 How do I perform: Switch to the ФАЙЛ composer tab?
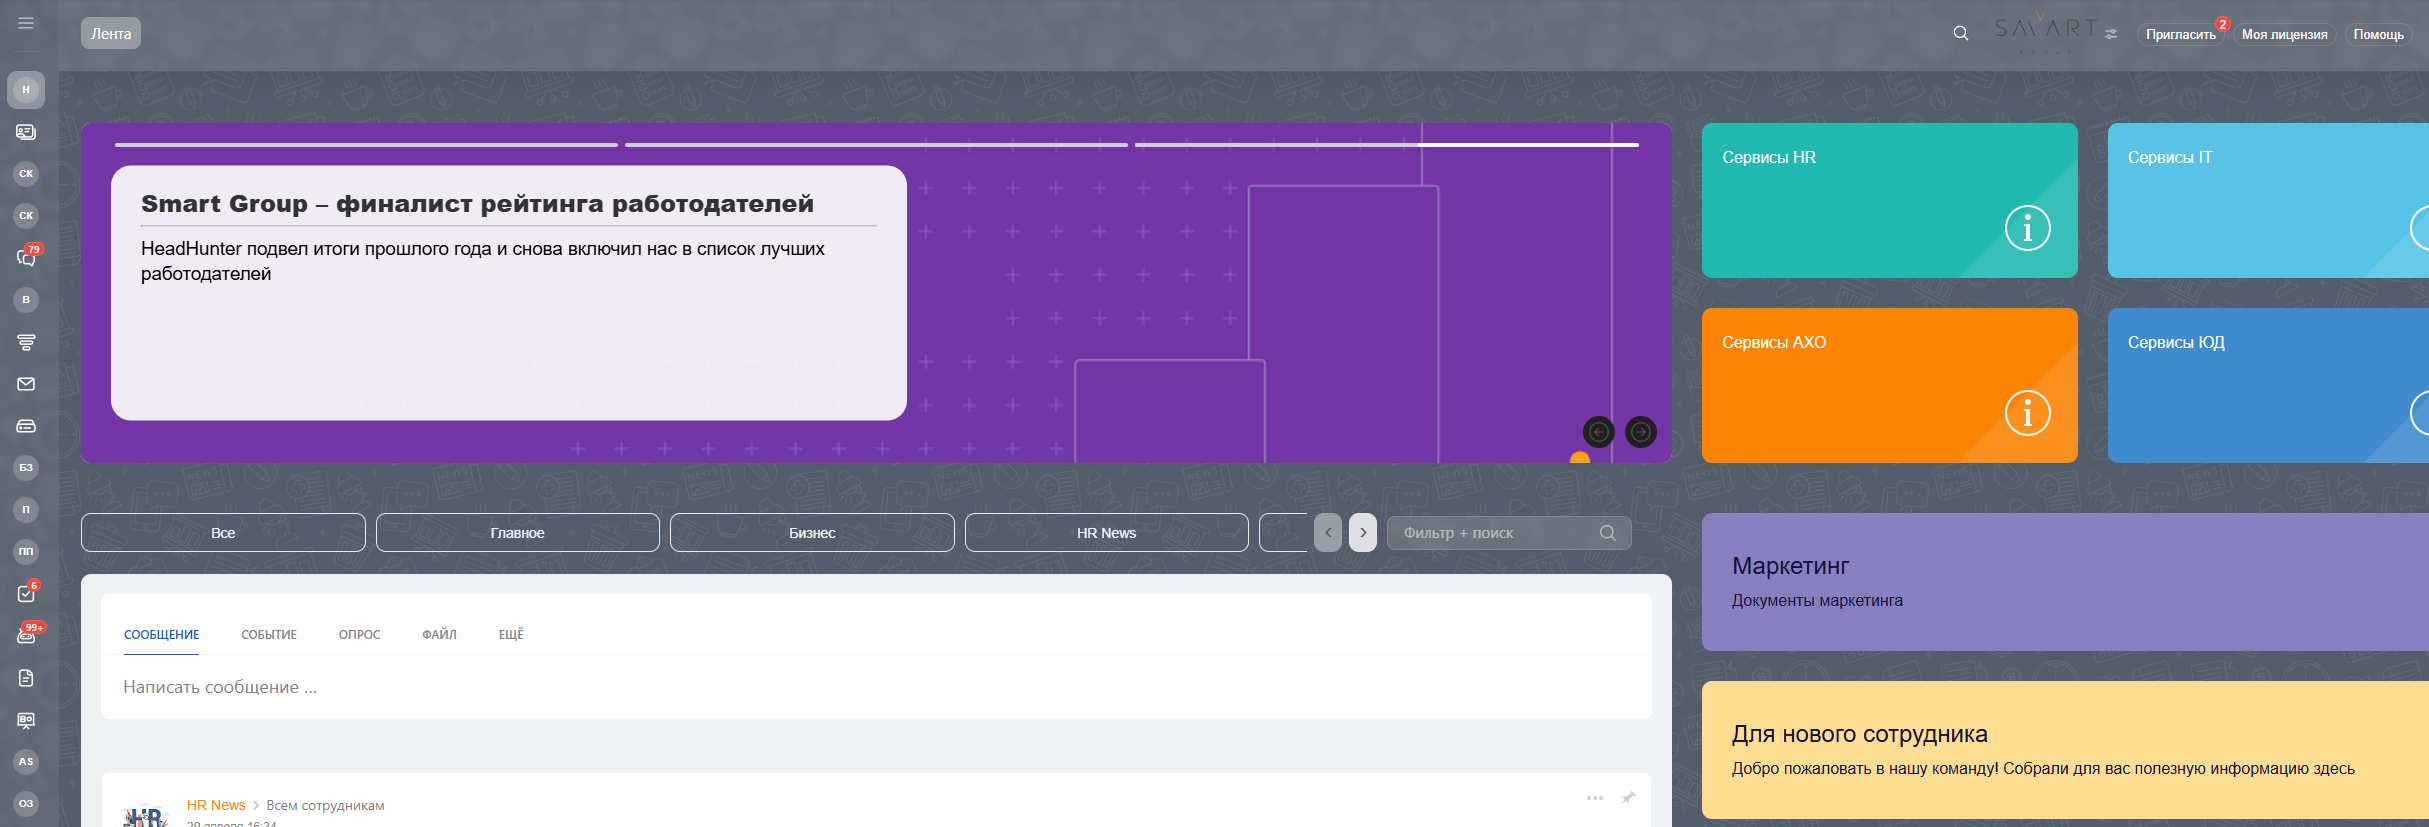pos(440,635)
